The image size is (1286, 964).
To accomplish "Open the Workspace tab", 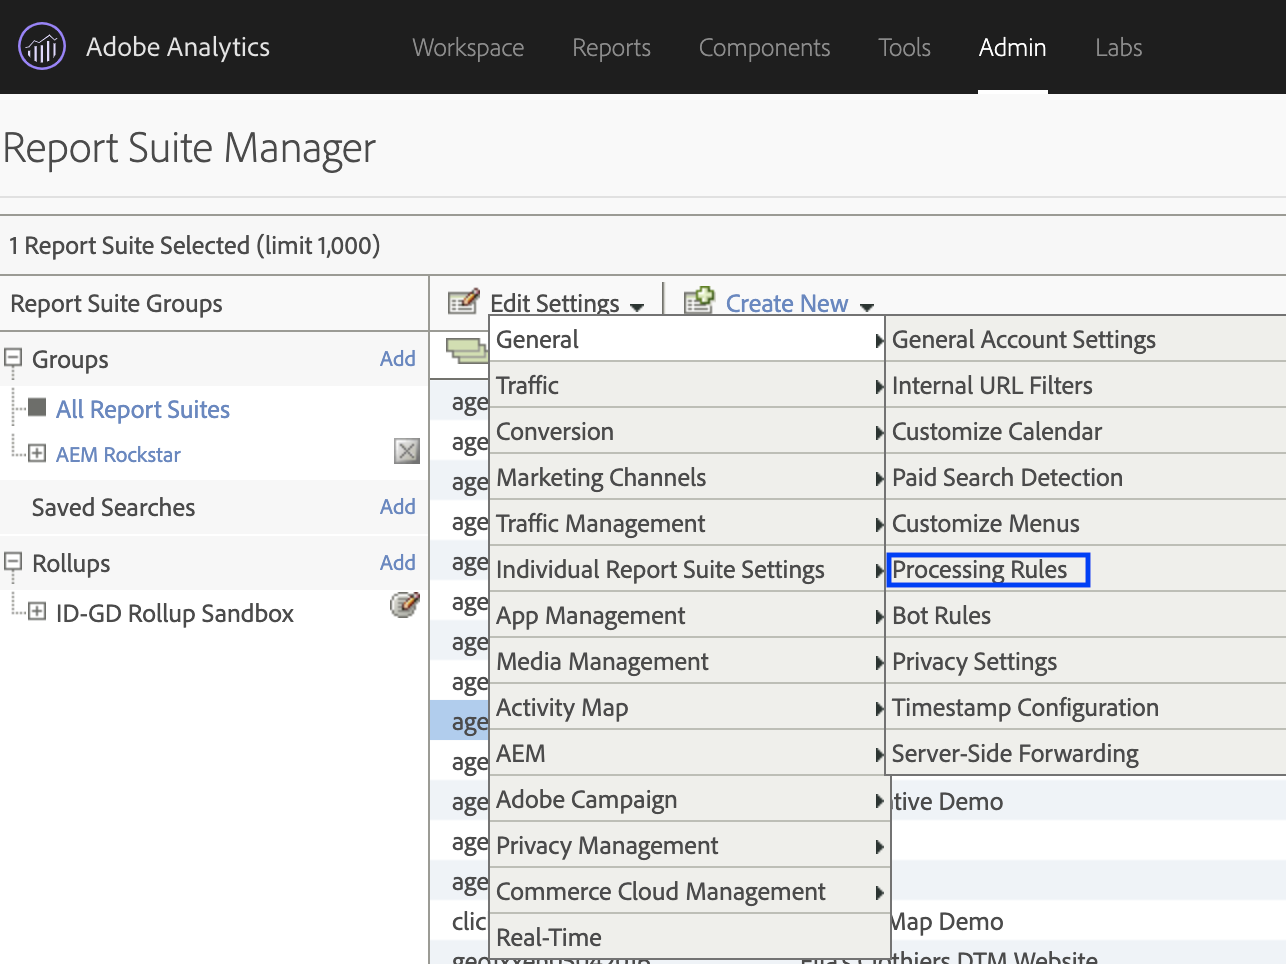I will [468, 47].
